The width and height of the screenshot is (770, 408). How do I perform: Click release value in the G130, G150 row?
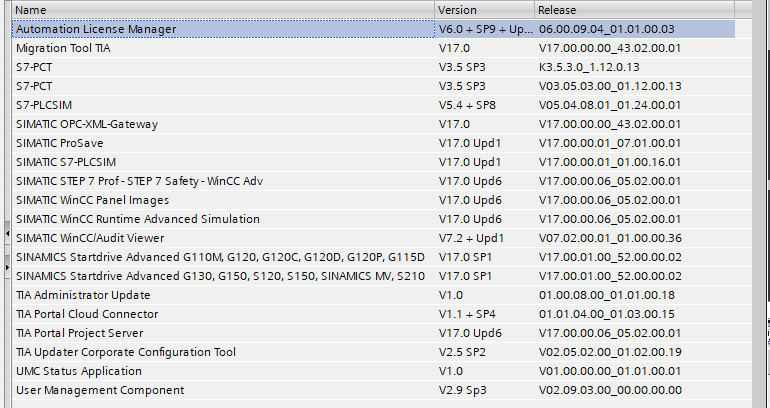coord(610,276)
